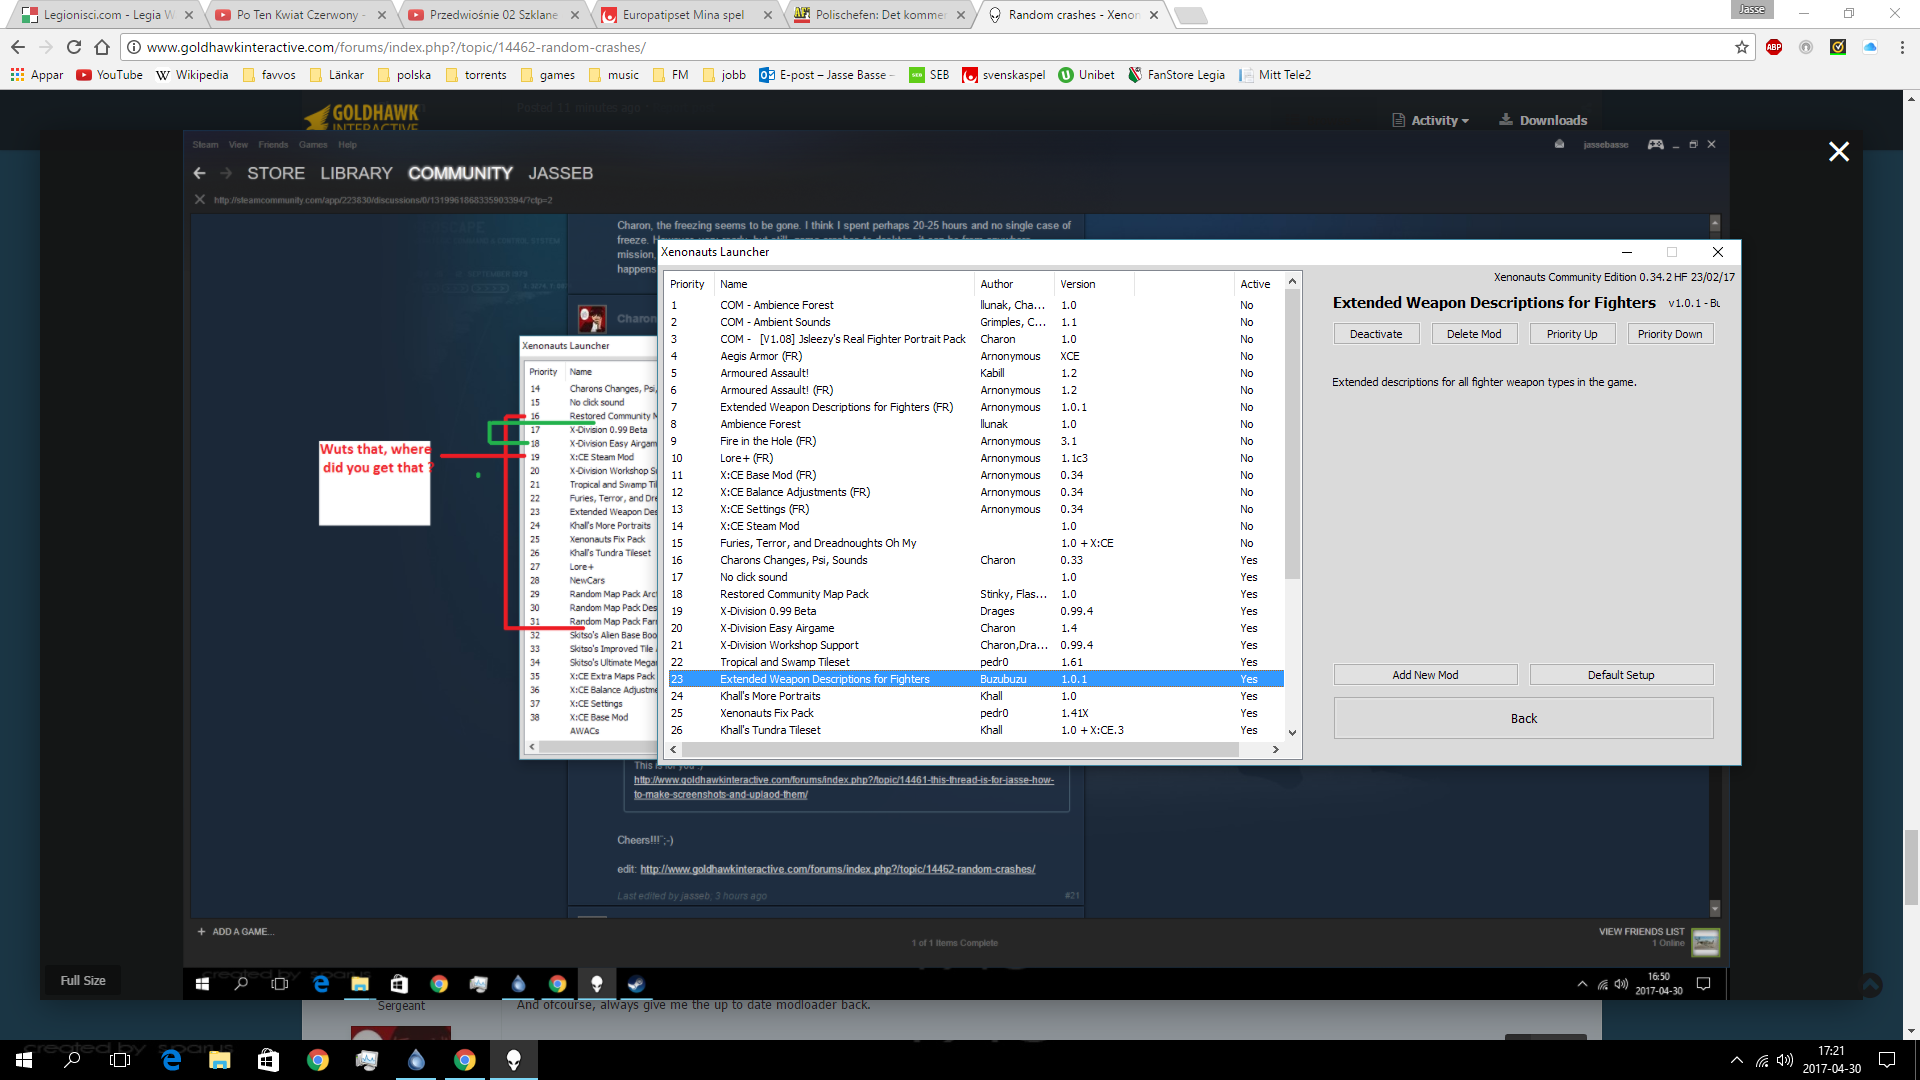The width and height of the screenshot is (1920, 1080).
Task: Open the Windows Store taskbar icon
Action: (269, 1060)
